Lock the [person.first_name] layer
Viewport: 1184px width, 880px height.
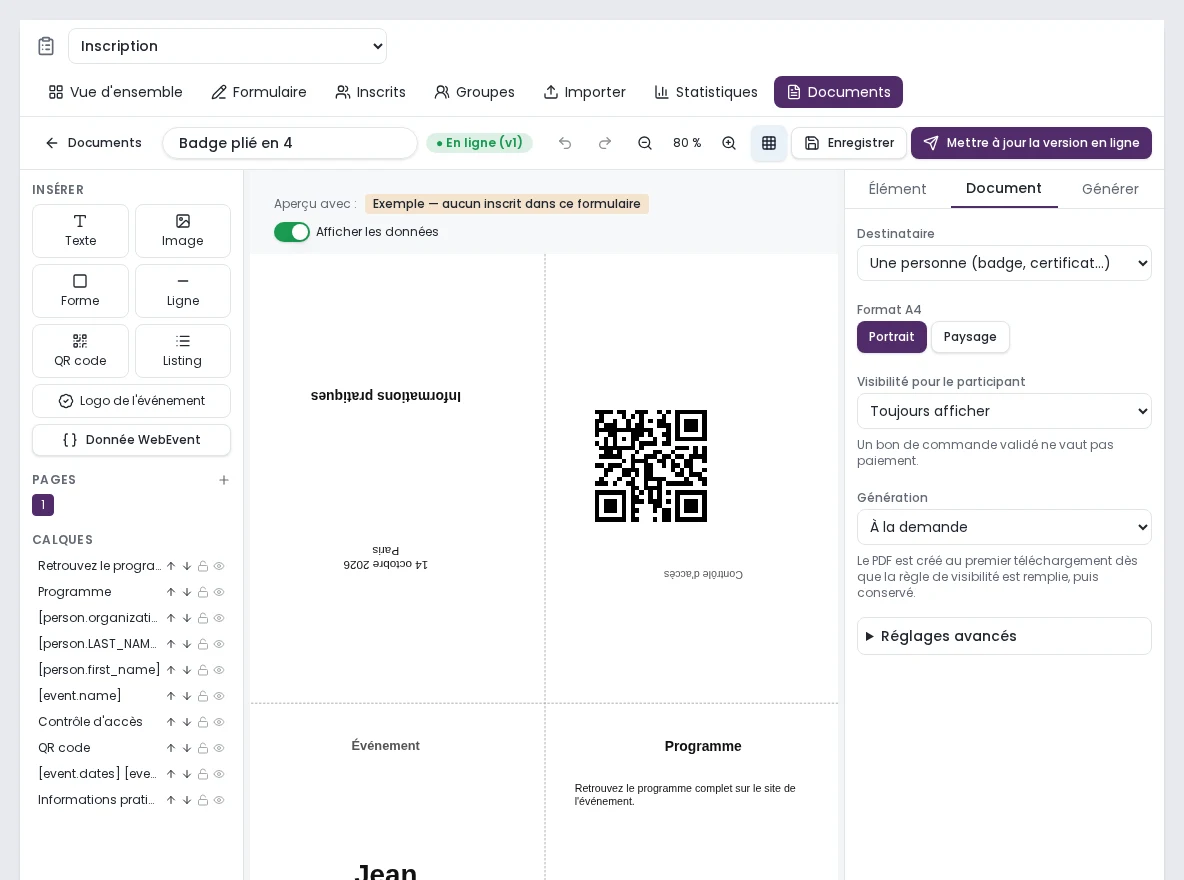click(202, 670)
